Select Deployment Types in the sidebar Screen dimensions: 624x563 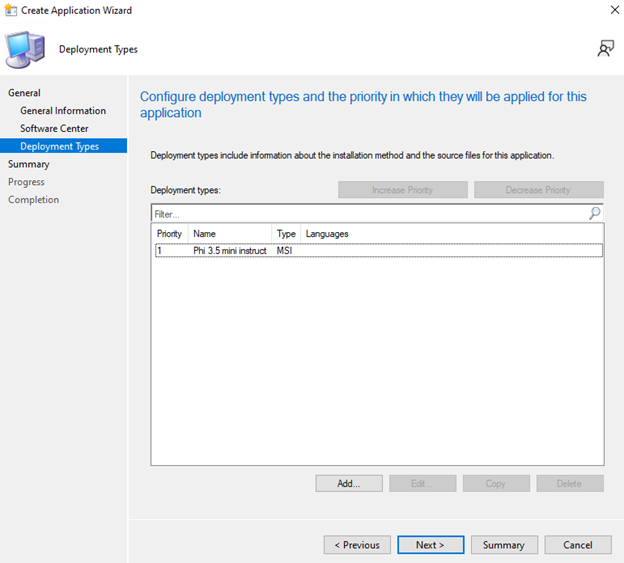tap(59, 146)
